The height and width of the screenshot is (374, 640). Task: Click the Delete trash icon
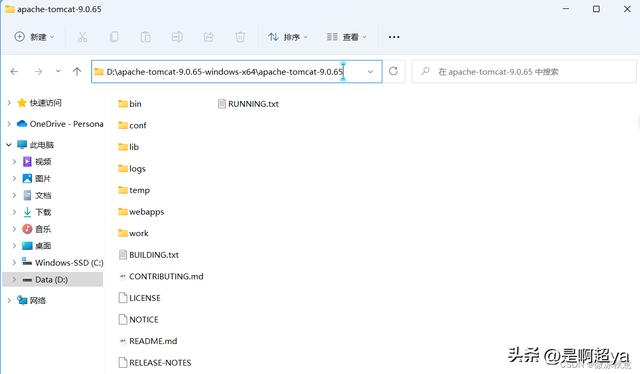[x=240, y=37]
